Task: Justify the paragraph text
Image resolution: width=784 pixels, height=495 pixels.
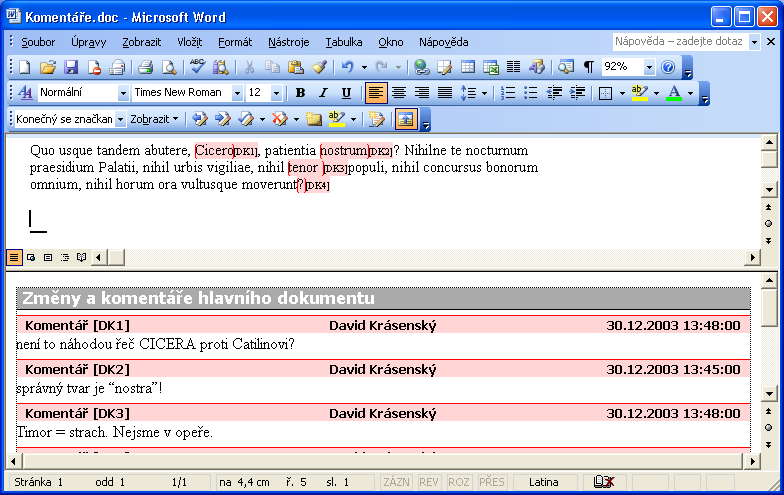Action: (x=444, y=92)
